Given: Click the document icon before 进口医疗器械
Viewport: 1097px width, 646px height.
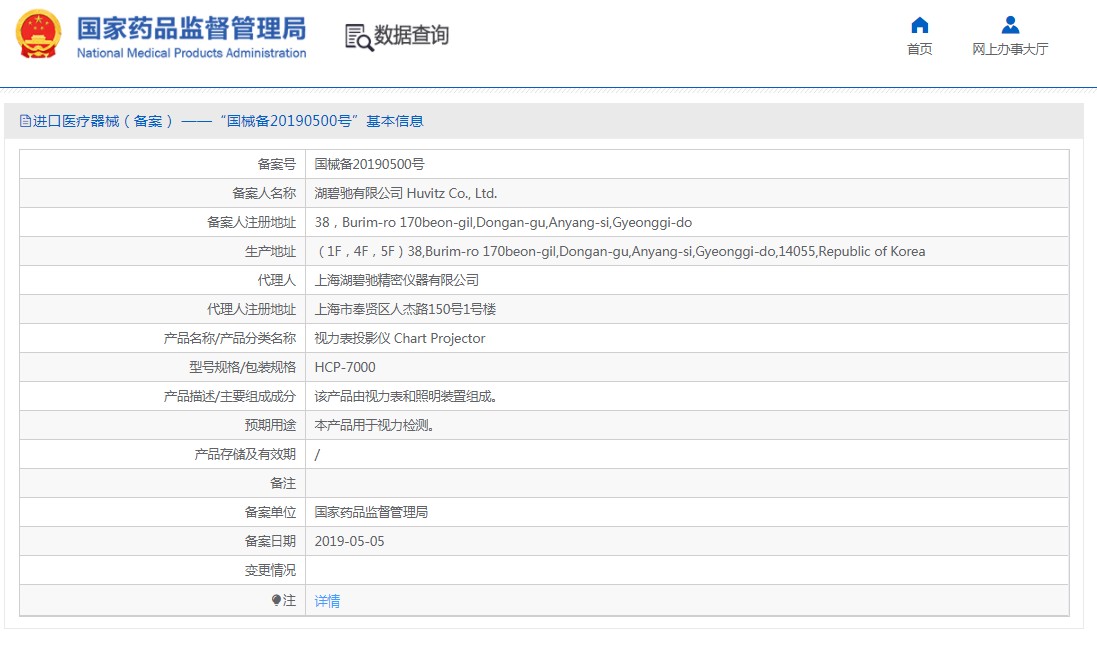Looking at the screenshot, I should click(25, 121).
